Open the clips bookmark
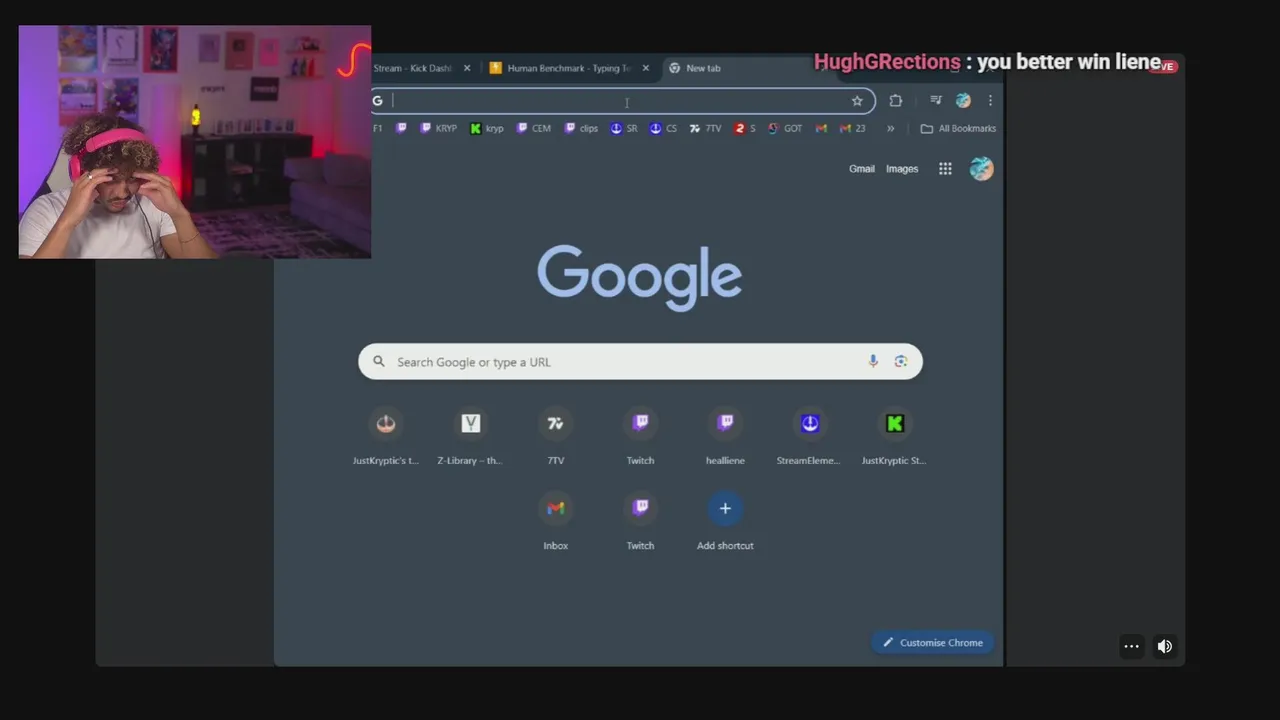1280x720 pixels. pyautogui.click(x=581, y=129)
